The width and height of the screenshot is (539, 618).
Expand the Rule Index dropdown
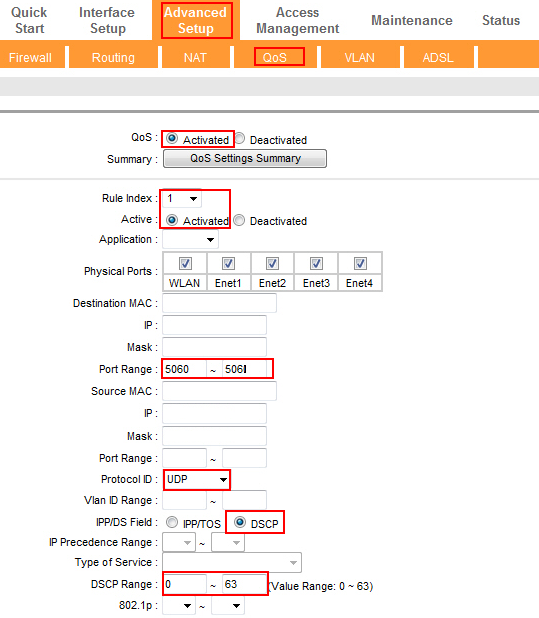(x=182, y=198)
